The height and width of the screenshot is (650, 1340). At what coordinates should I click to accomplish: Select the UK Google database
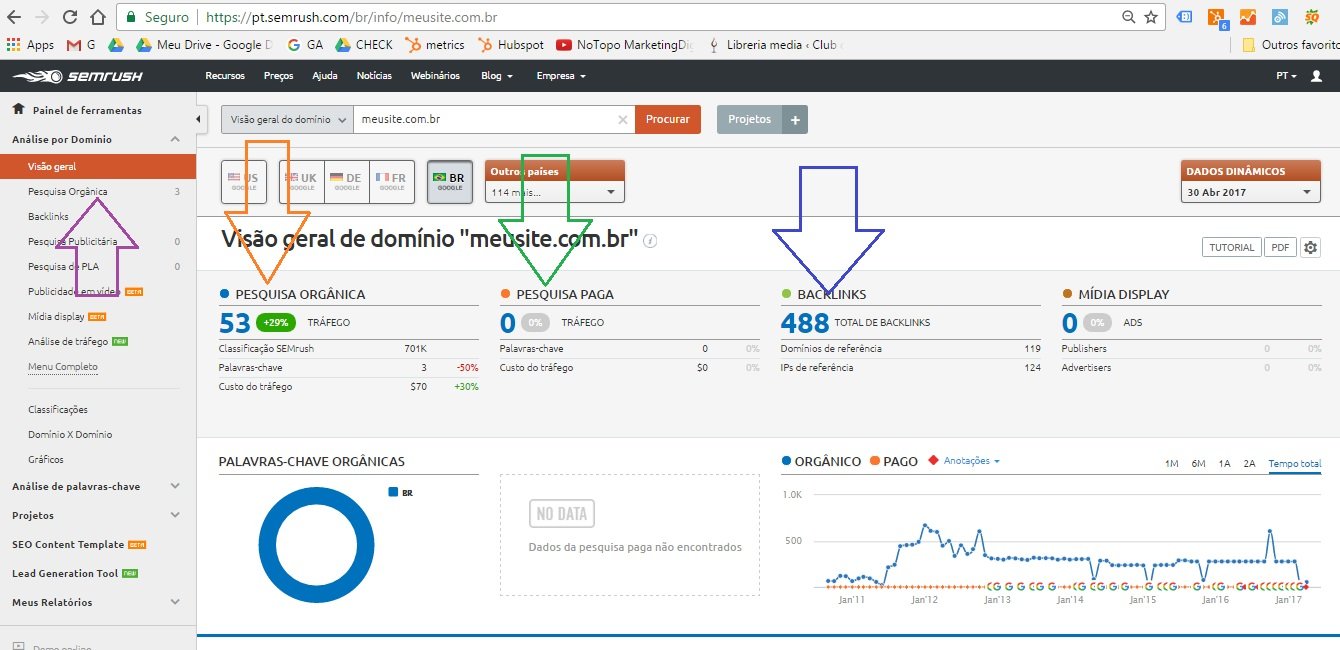[302, 182]
